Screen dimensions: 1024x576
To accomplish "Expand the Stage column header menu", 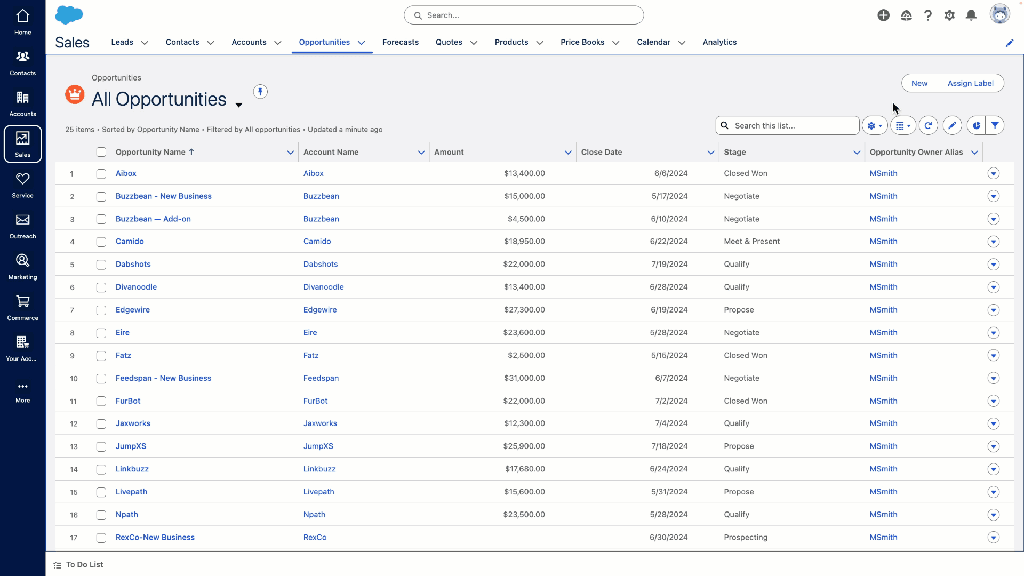I will 856,151.
